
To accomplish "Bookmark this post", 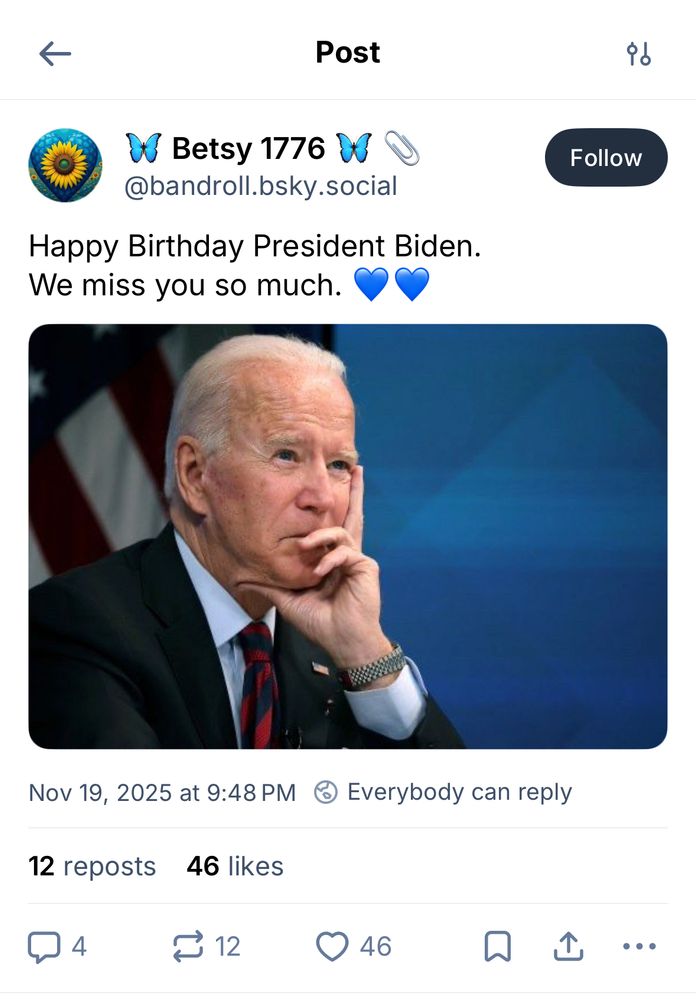I will [497, 946].
